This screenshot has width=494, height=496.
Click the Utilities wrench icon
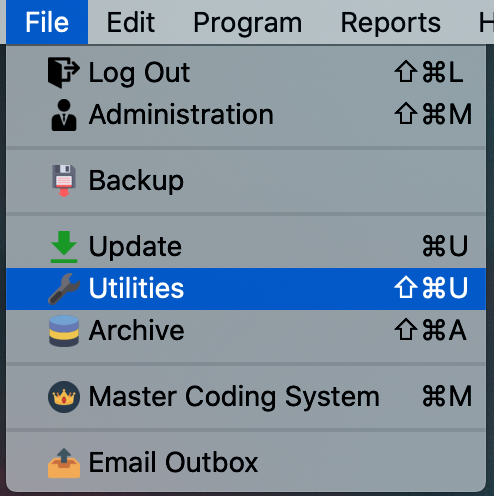pyautogui.click(x=64, y=289)
